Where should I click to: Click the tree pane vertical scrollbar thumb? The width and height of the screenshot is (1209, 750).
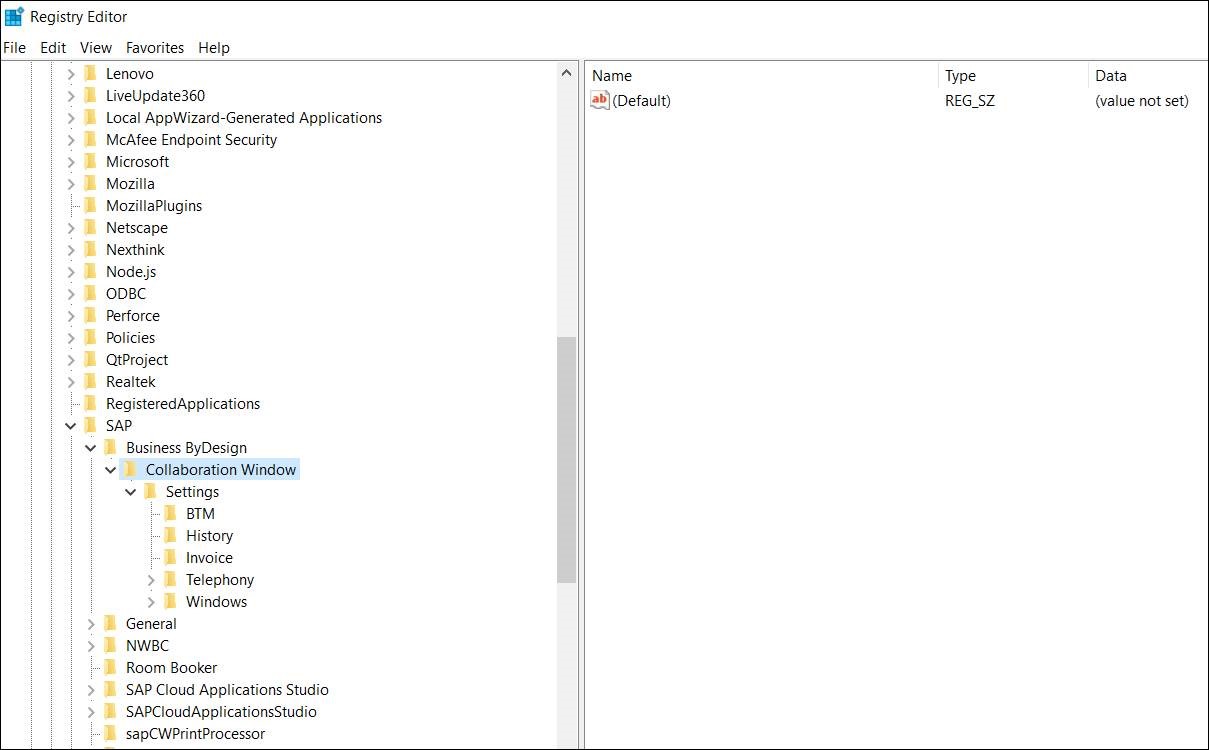(x=566, y=460)
